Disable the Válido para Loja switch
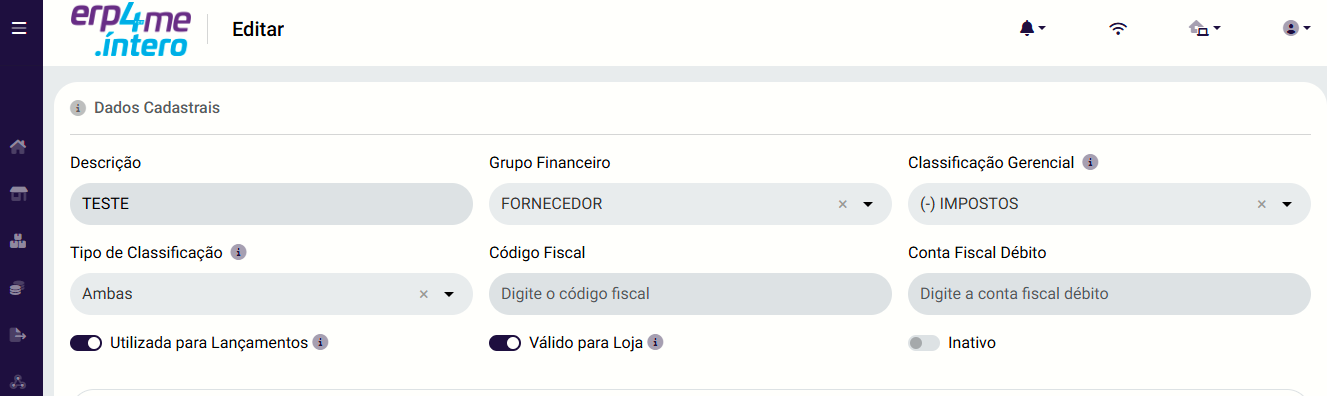This screenshot has height=396, width=1327. coord(505,343)
